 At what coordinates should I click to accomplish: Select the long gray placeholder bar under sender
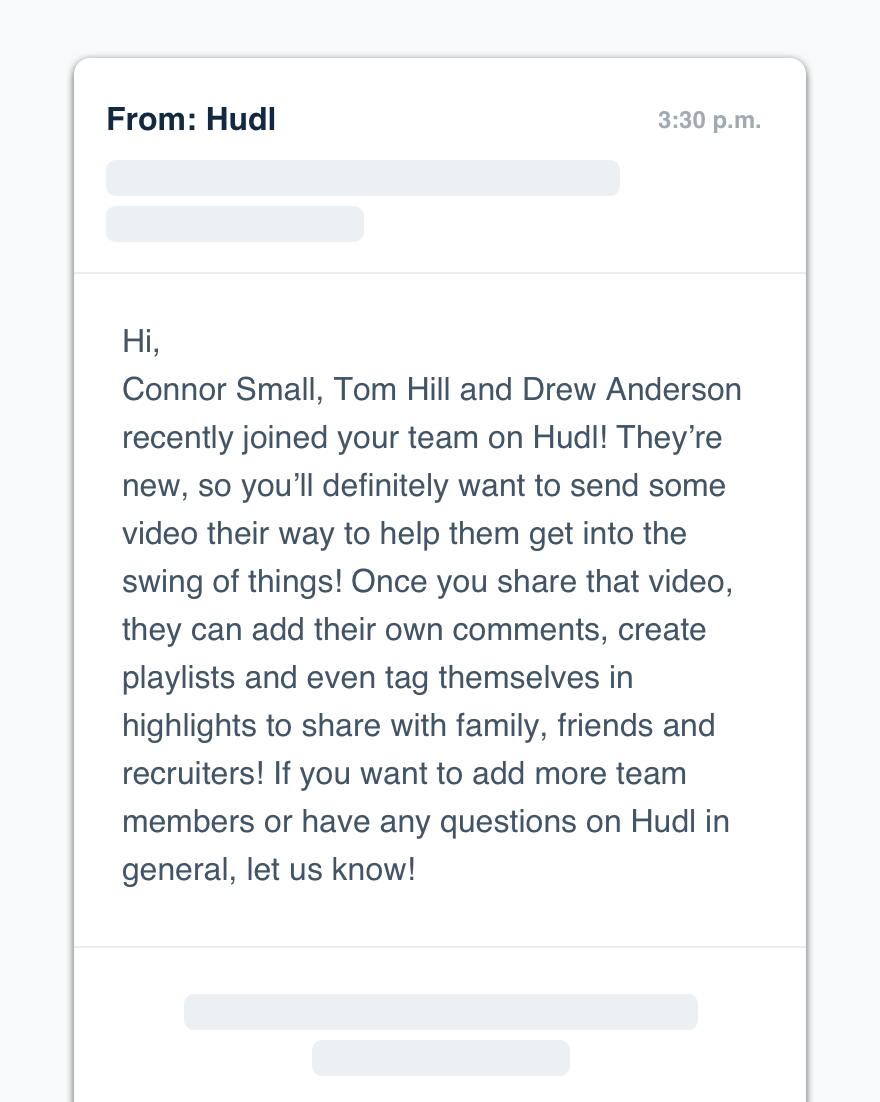(363, 178)
